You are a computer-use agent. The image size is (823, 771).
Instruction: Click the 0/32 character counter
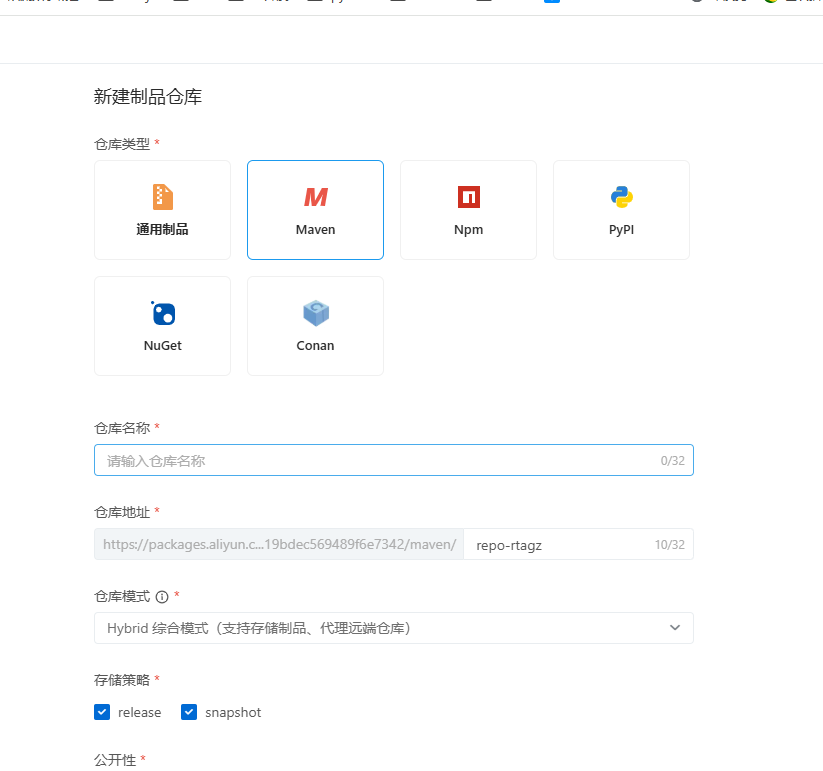(672, 461)
